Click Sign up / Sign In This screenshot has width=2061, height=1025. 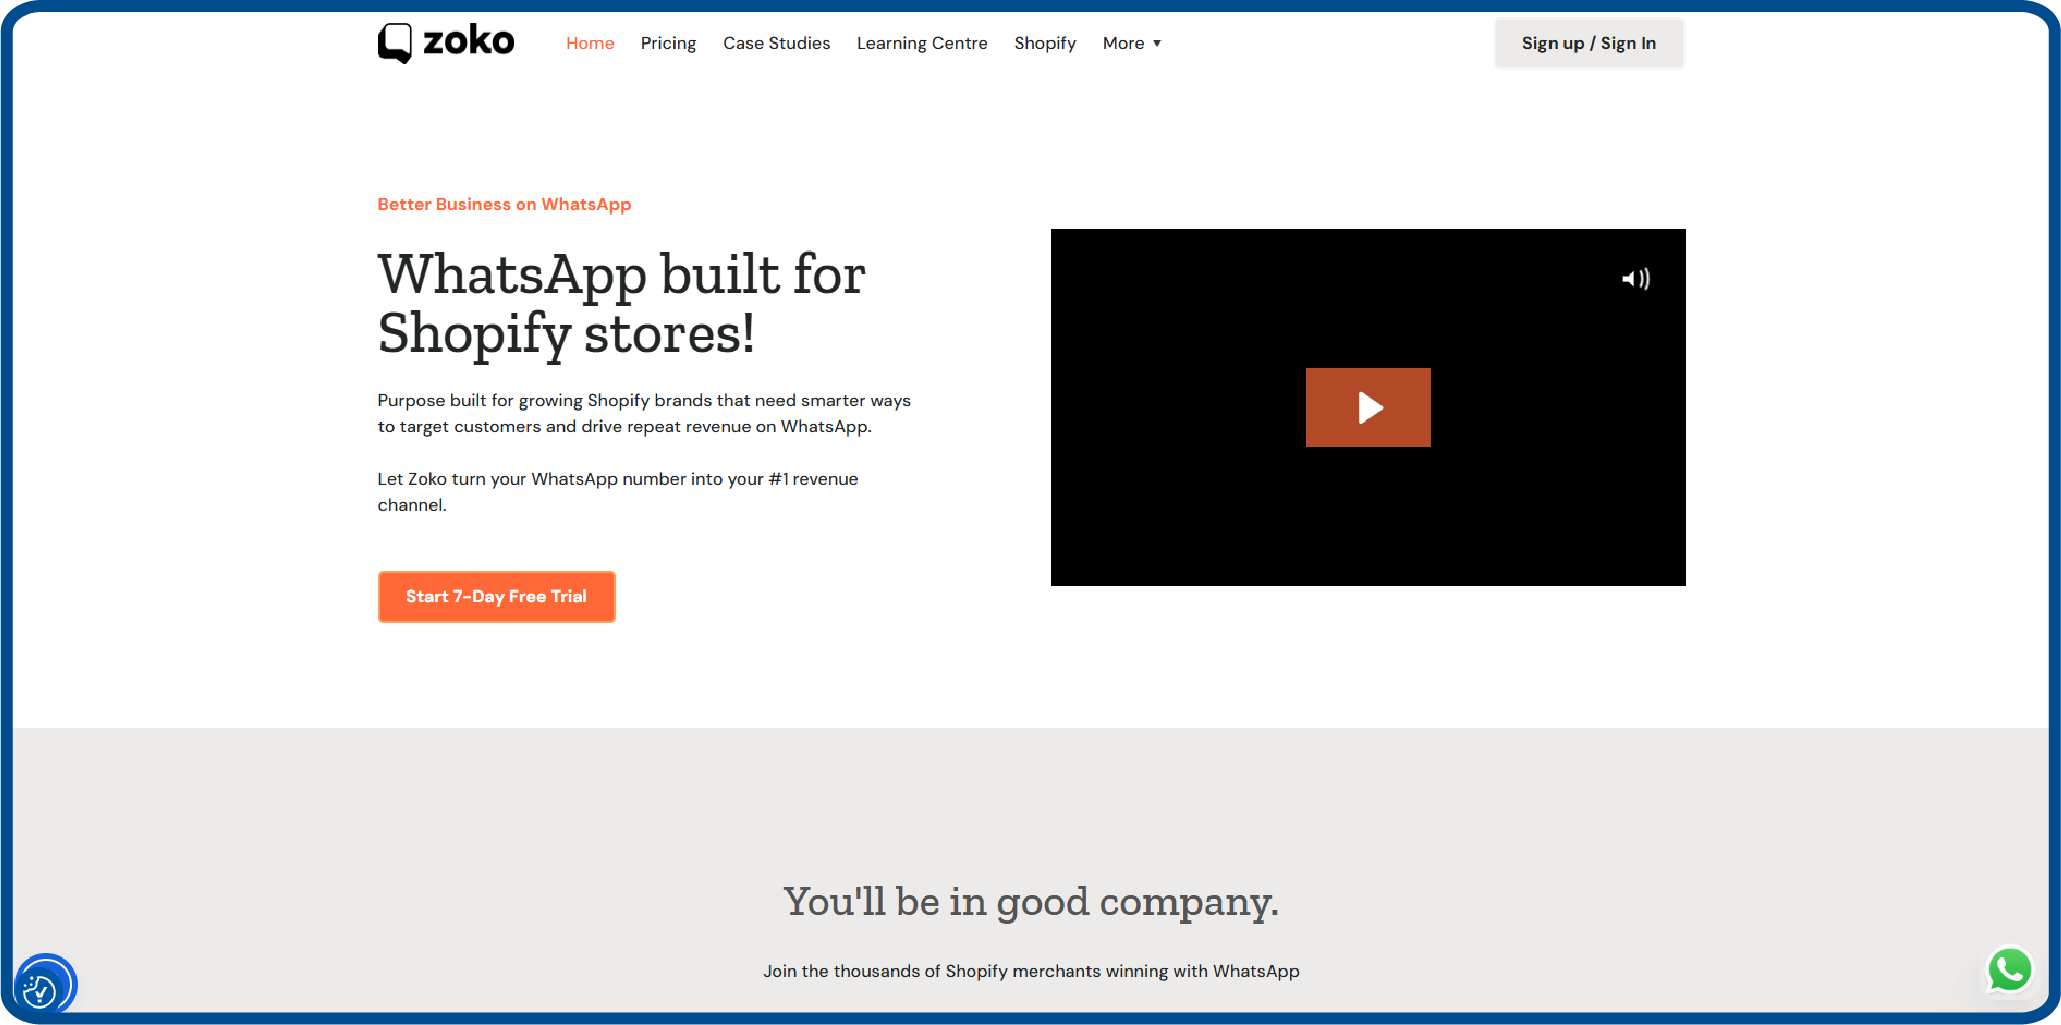[1588, 43]
